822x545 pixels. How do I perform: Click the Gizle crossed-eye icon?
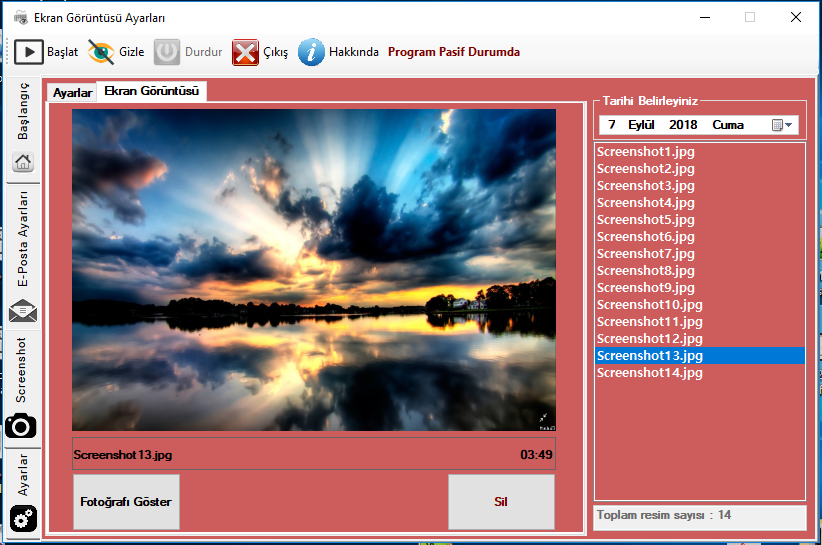pos(101,52)
